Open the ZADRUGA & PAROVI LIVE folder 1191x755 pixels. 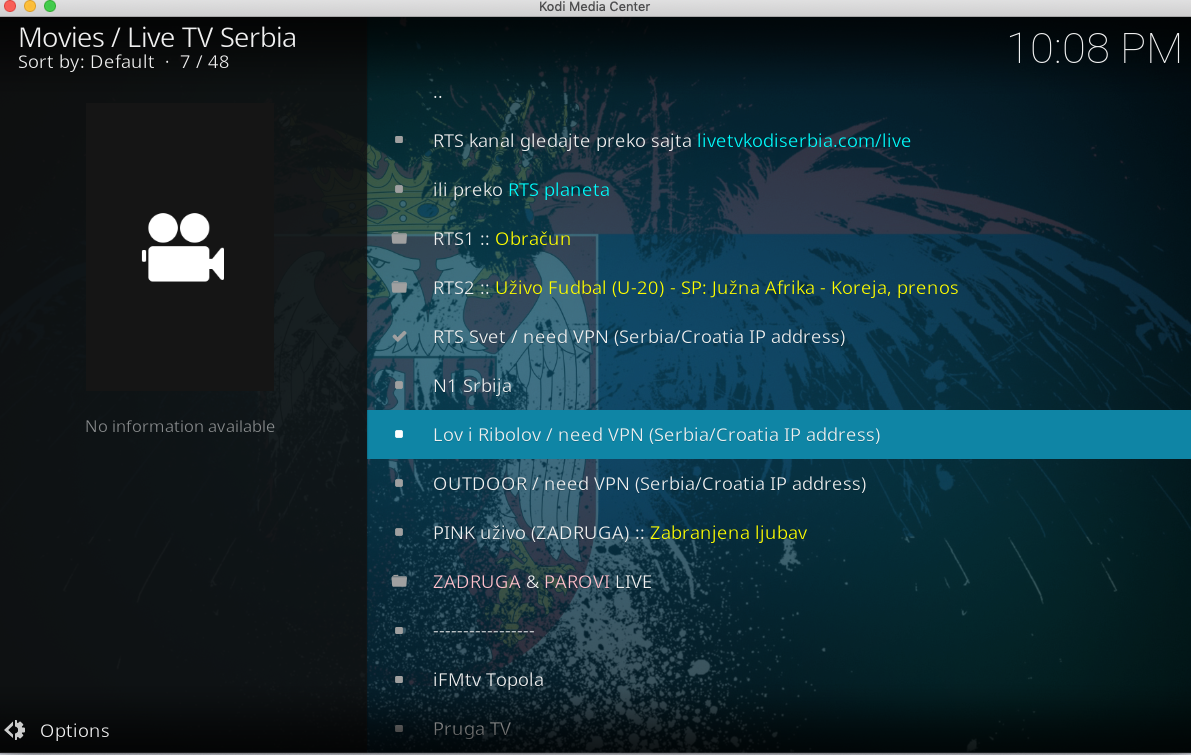pyautogui.click(x=779, y=582)
